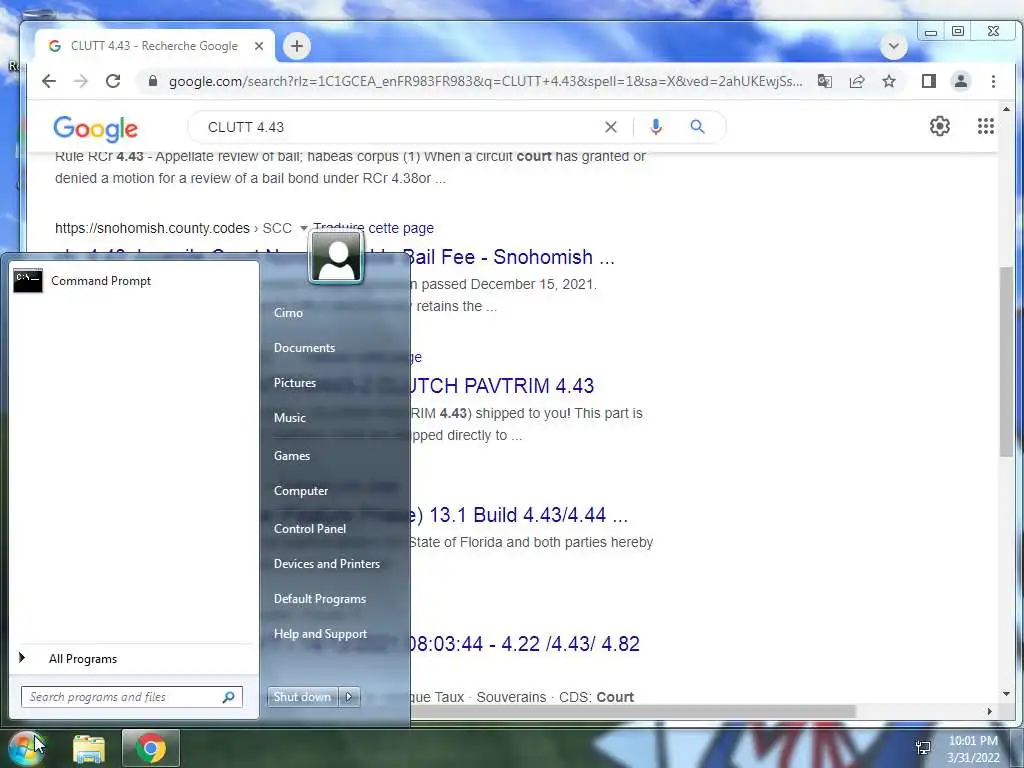Open Help and Support
The height and width of the screenshot is (768, 1024).
click(x=320, y=633)
